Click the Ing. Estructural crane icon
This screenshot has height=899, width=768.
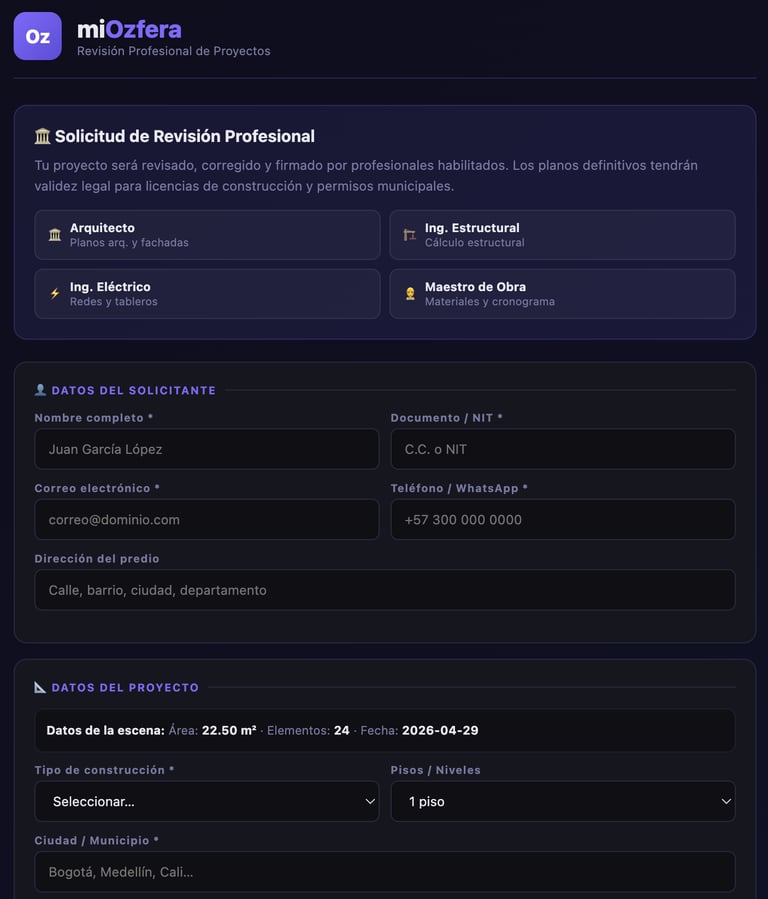409,235
